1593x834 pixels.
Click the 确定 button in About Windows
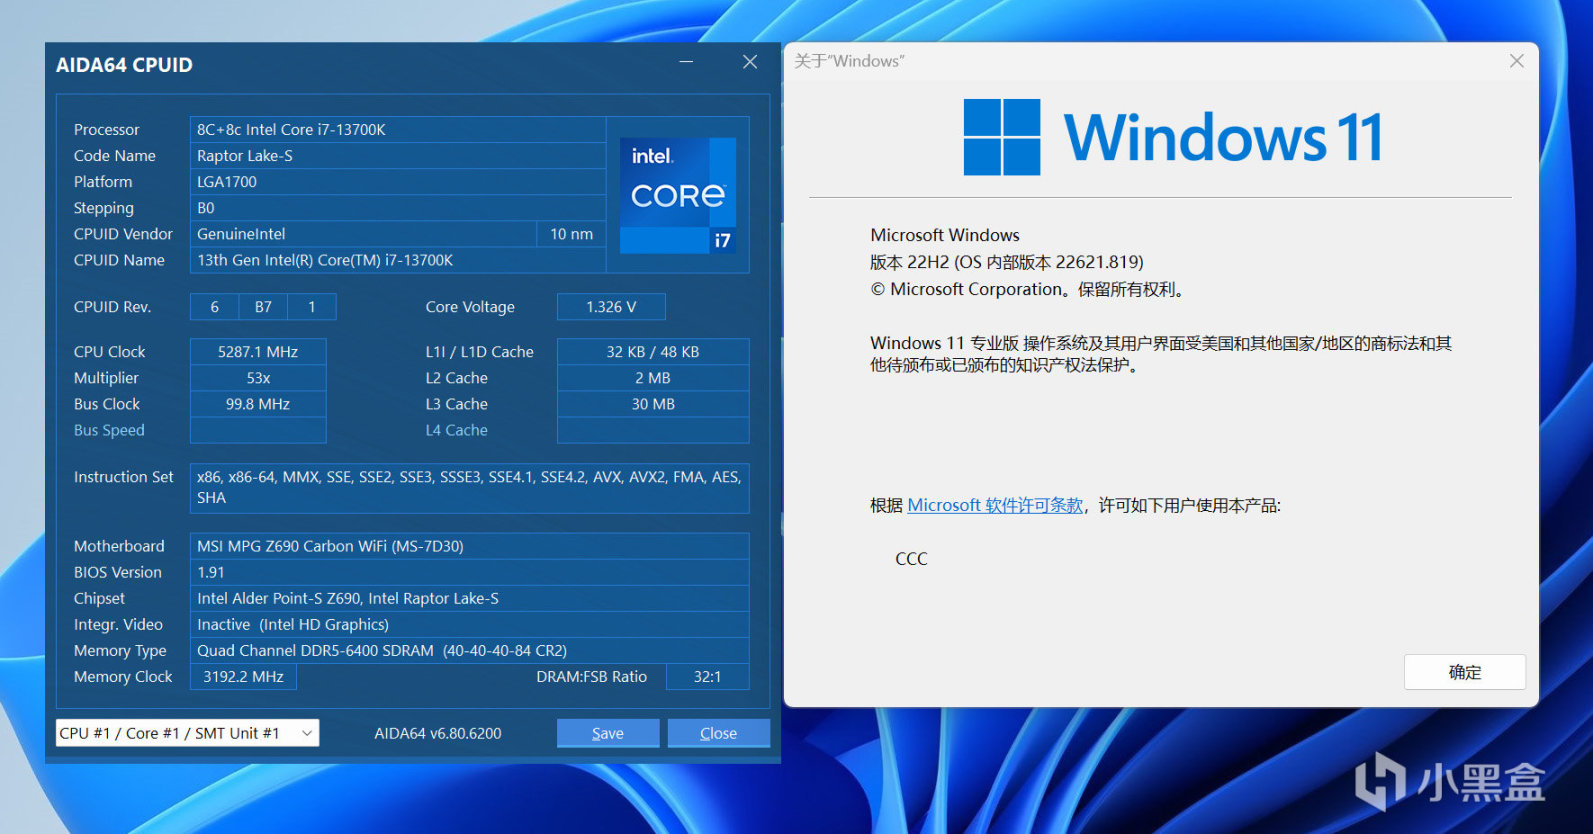click(x=1465, y=672)
